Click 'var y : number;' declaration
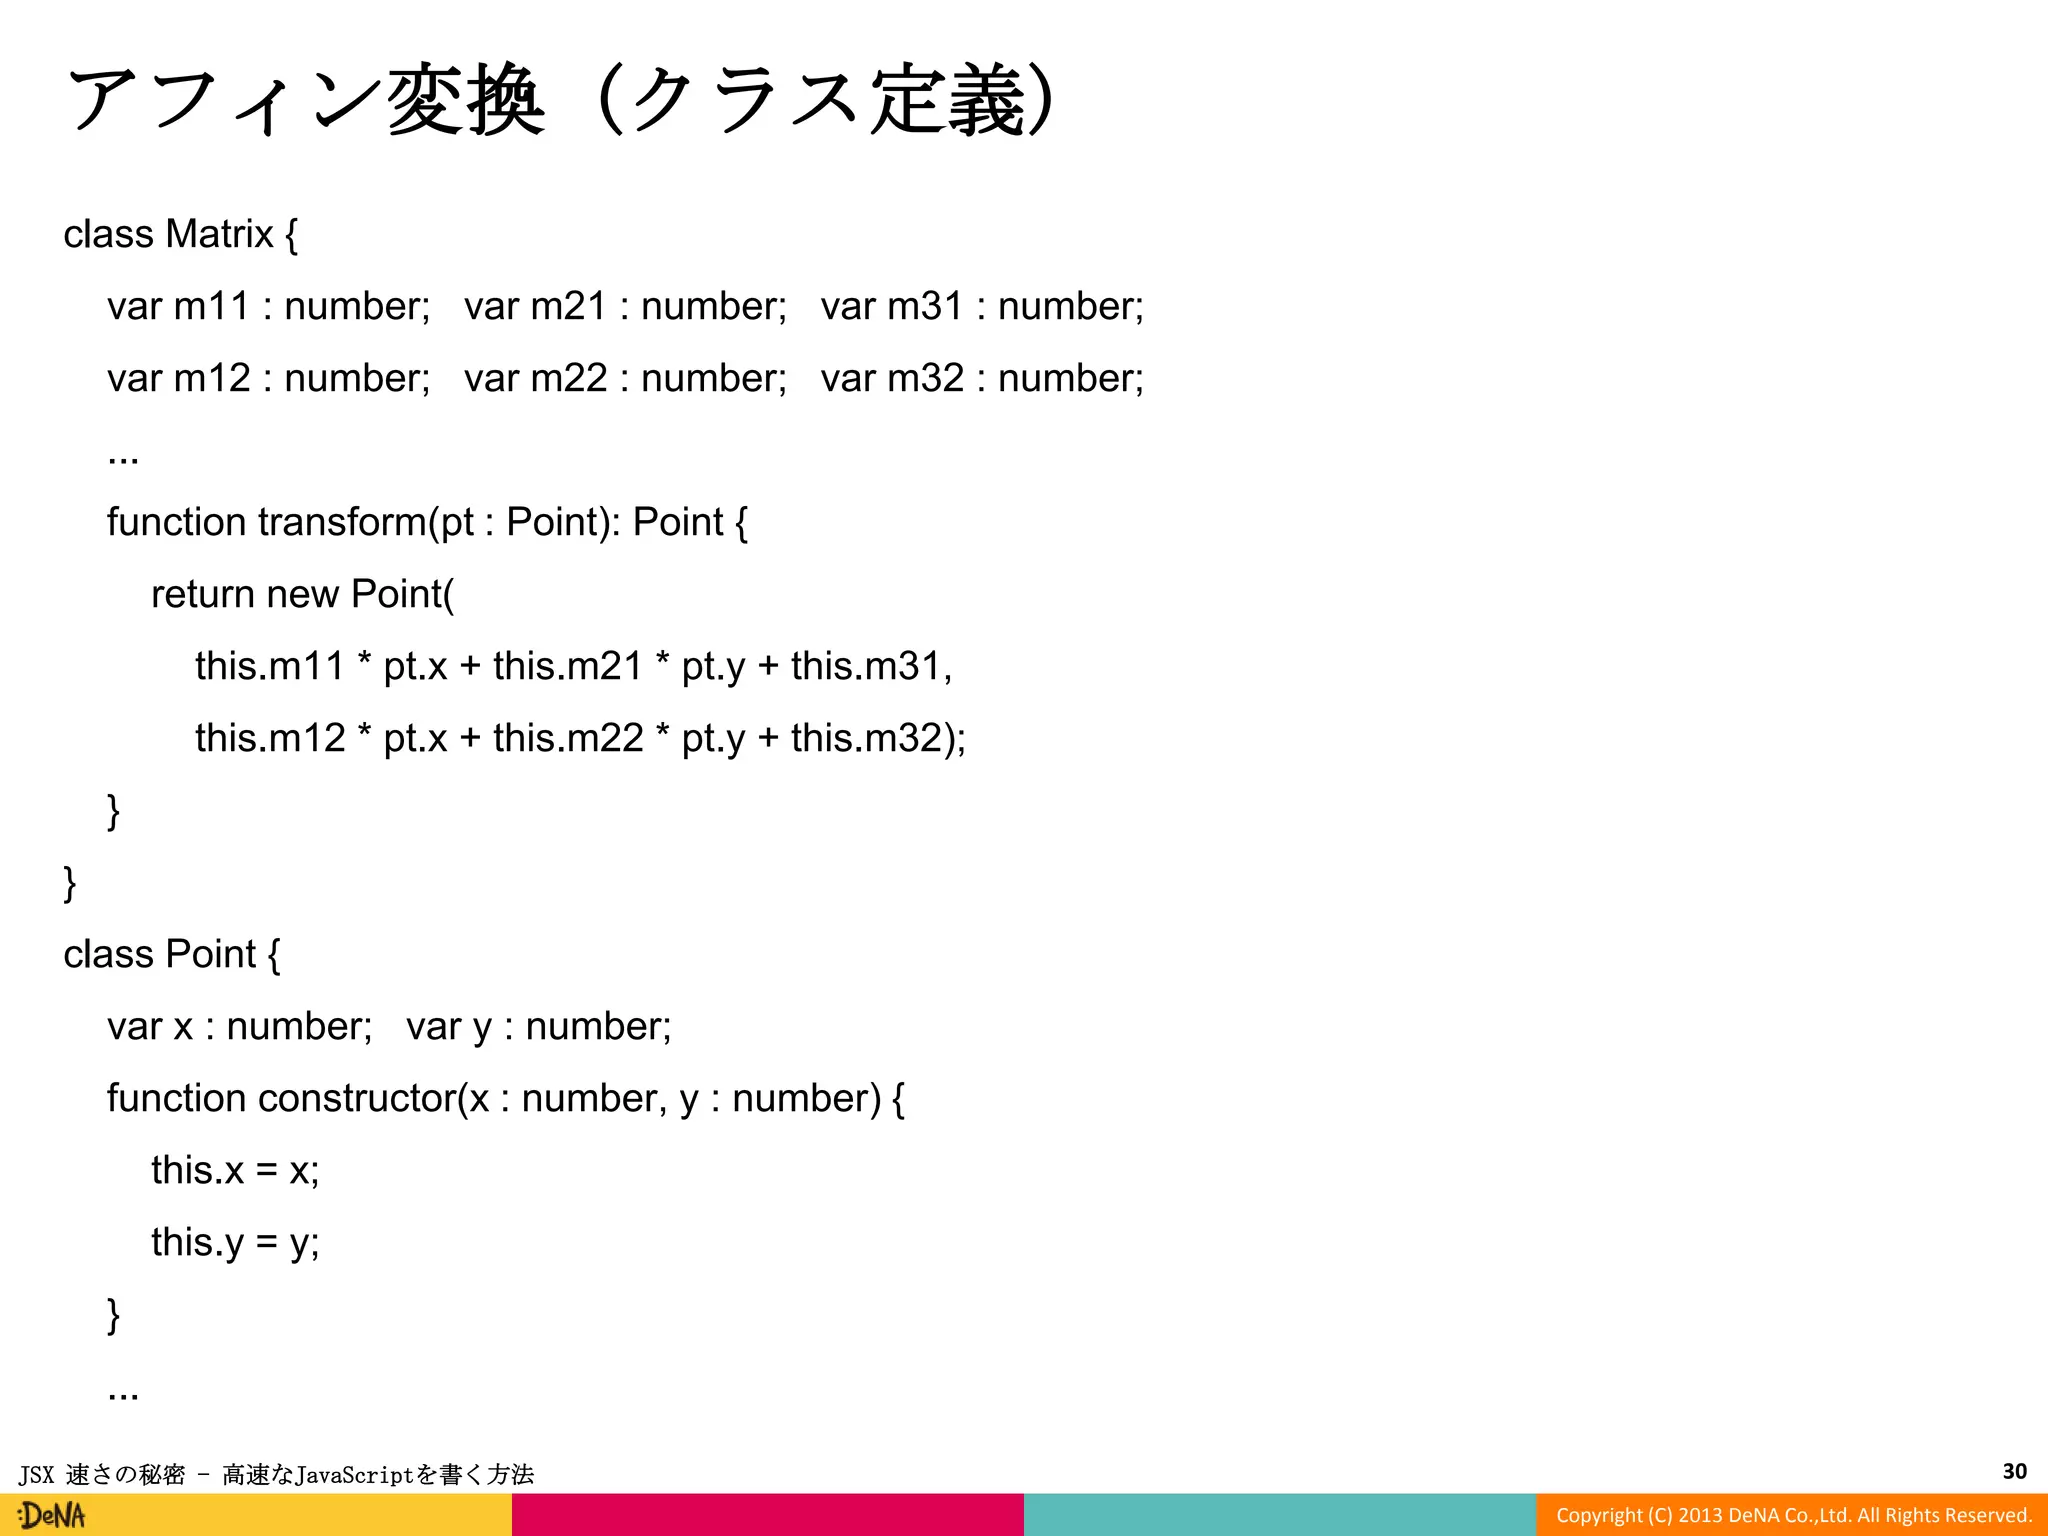This screenshot has height=1536, width=2048. click(538, 1026)
